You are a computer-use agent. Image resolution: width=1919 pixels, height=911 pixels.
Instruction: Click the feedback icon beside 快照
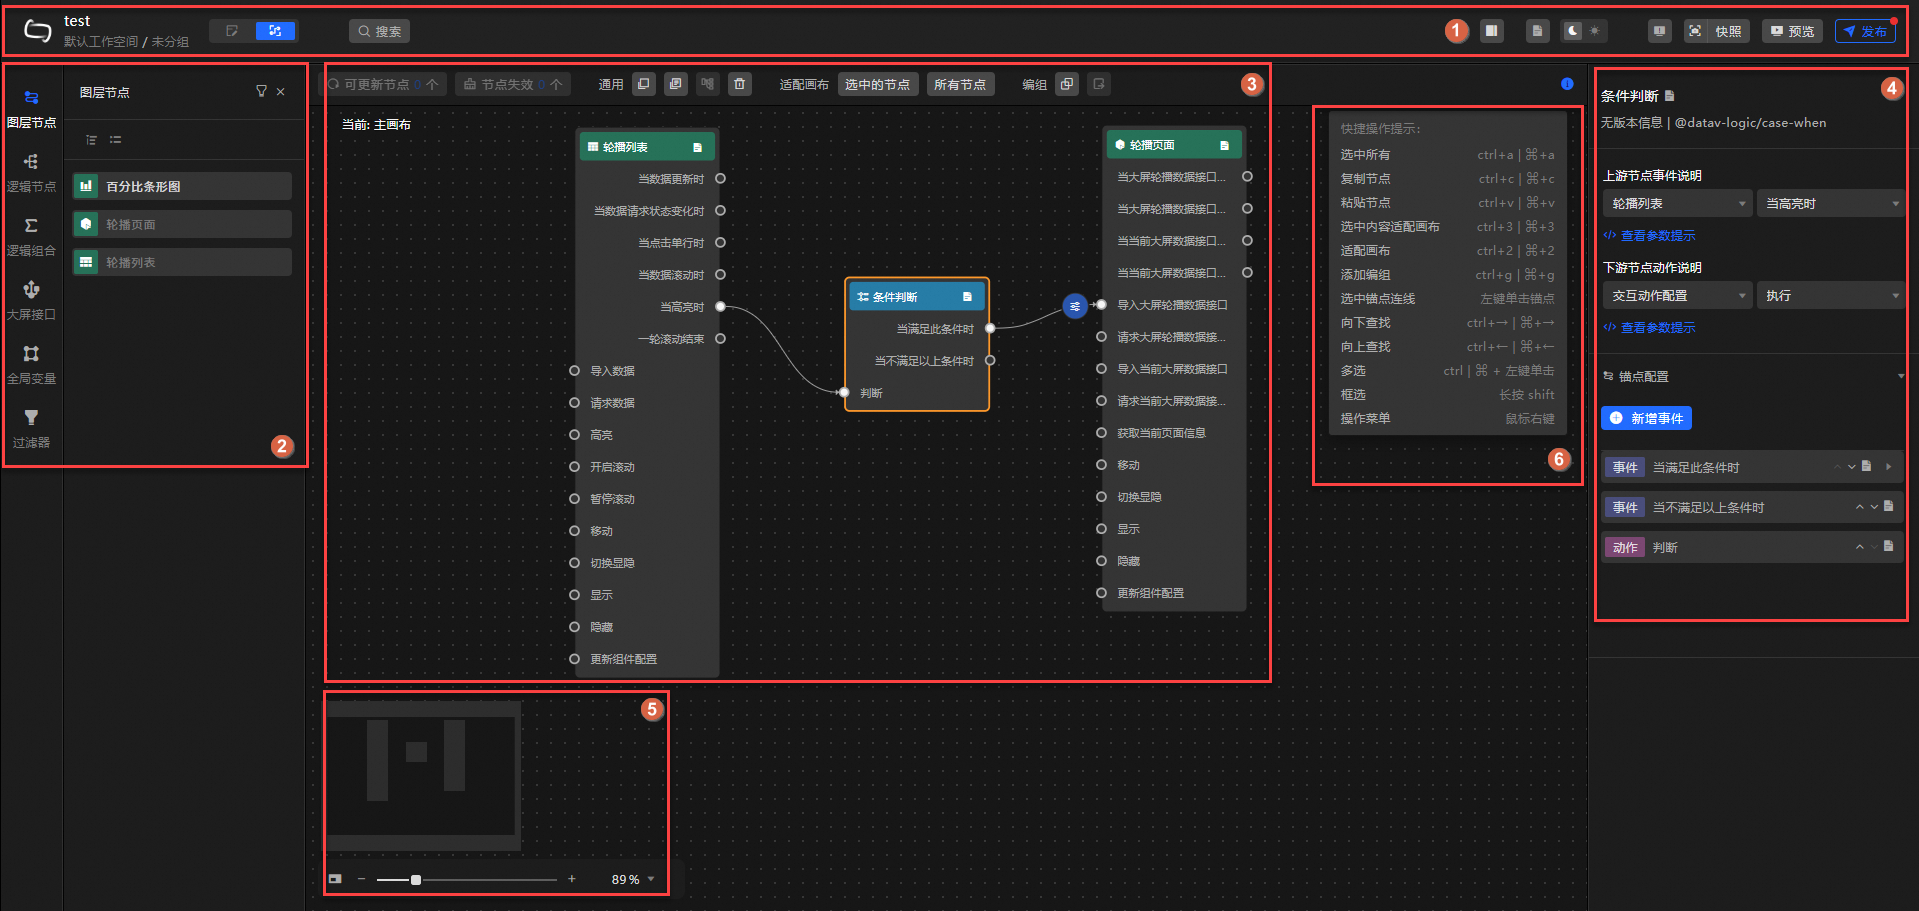(1659, 31)
